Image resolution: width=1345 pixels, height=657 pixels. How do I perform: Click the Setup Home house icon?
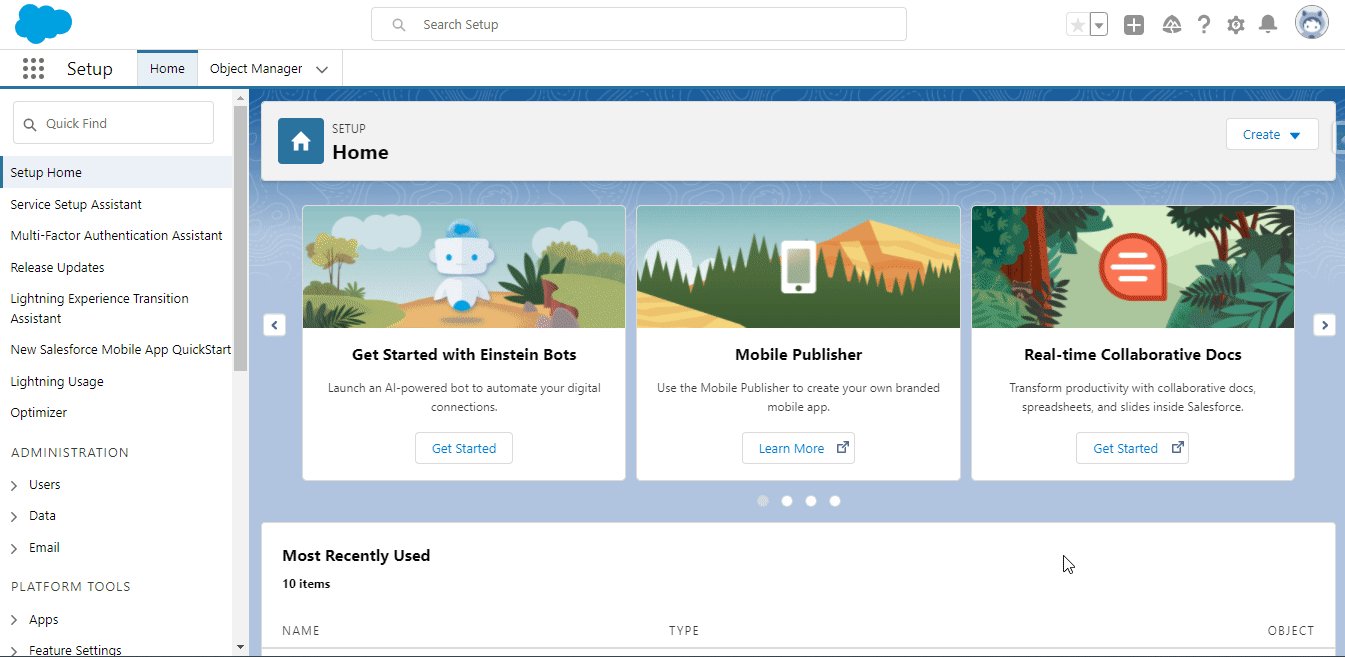301,141
